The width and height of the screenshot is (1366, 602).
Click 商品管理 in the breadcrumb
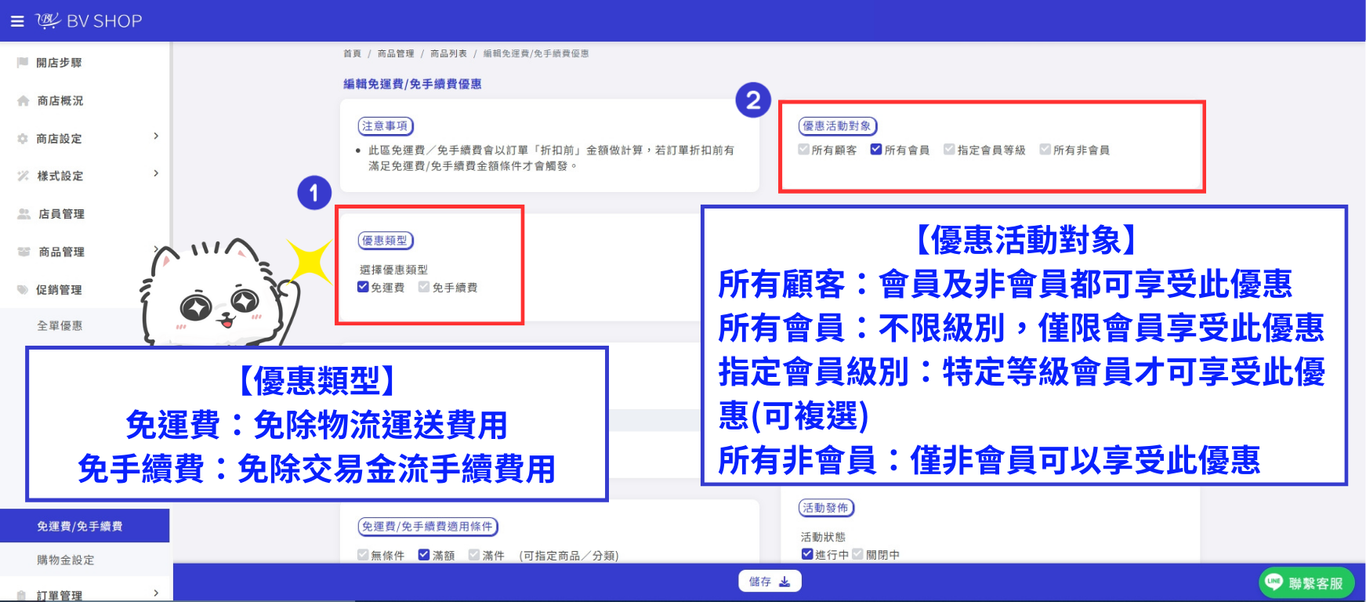(x=395, y=53)
